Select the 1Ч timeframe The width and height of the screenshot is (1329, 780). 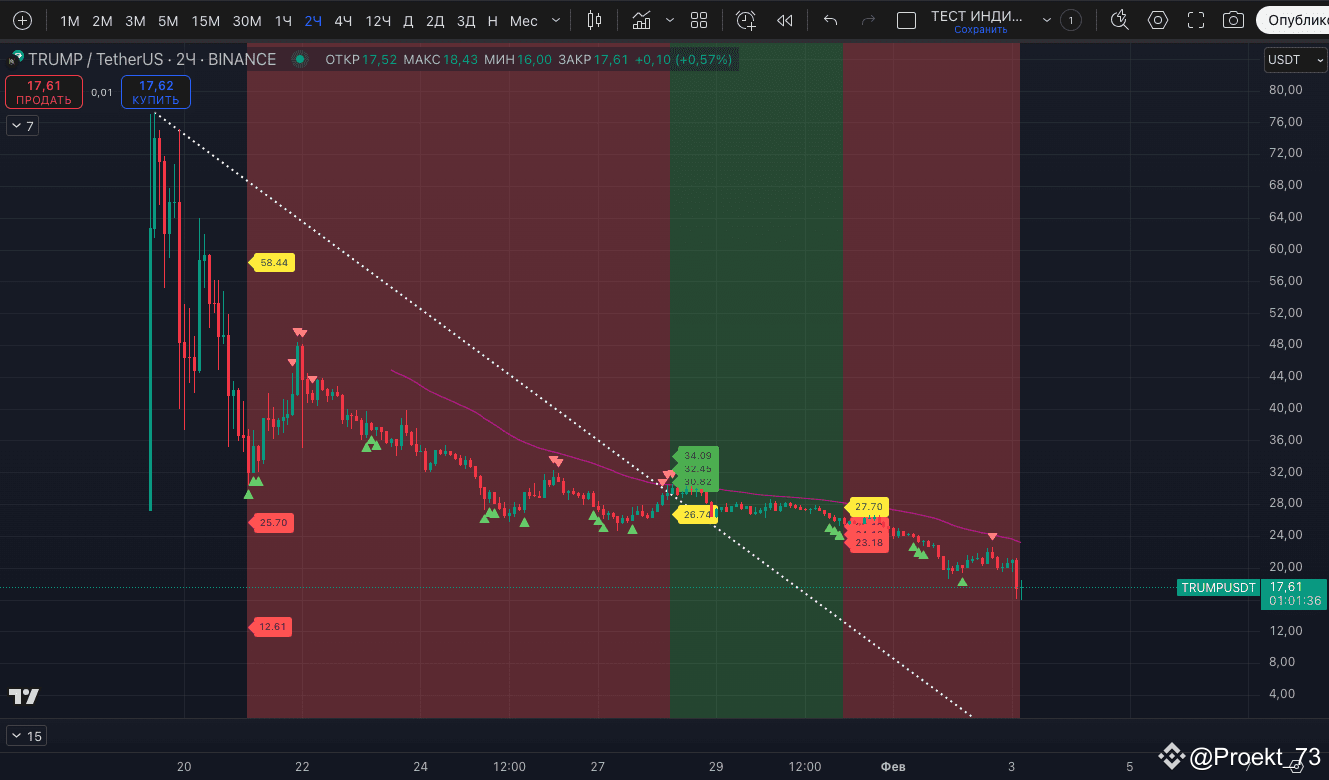pyautogui.click(x=284, y=21)
